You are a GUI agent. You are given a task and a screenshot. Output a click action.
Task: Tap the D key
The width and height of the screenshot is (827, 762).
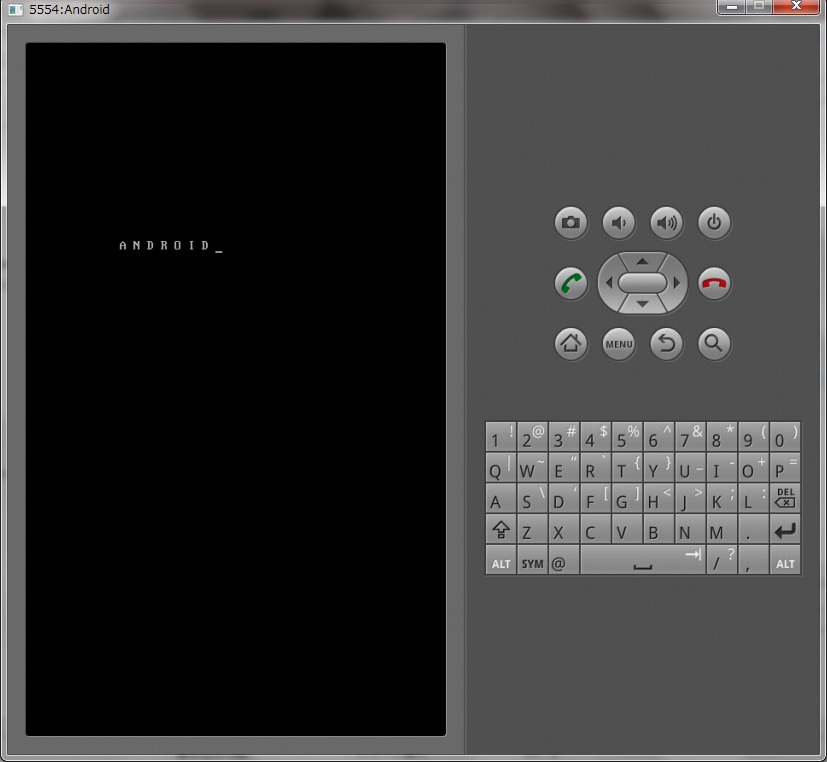pos(564,498)
